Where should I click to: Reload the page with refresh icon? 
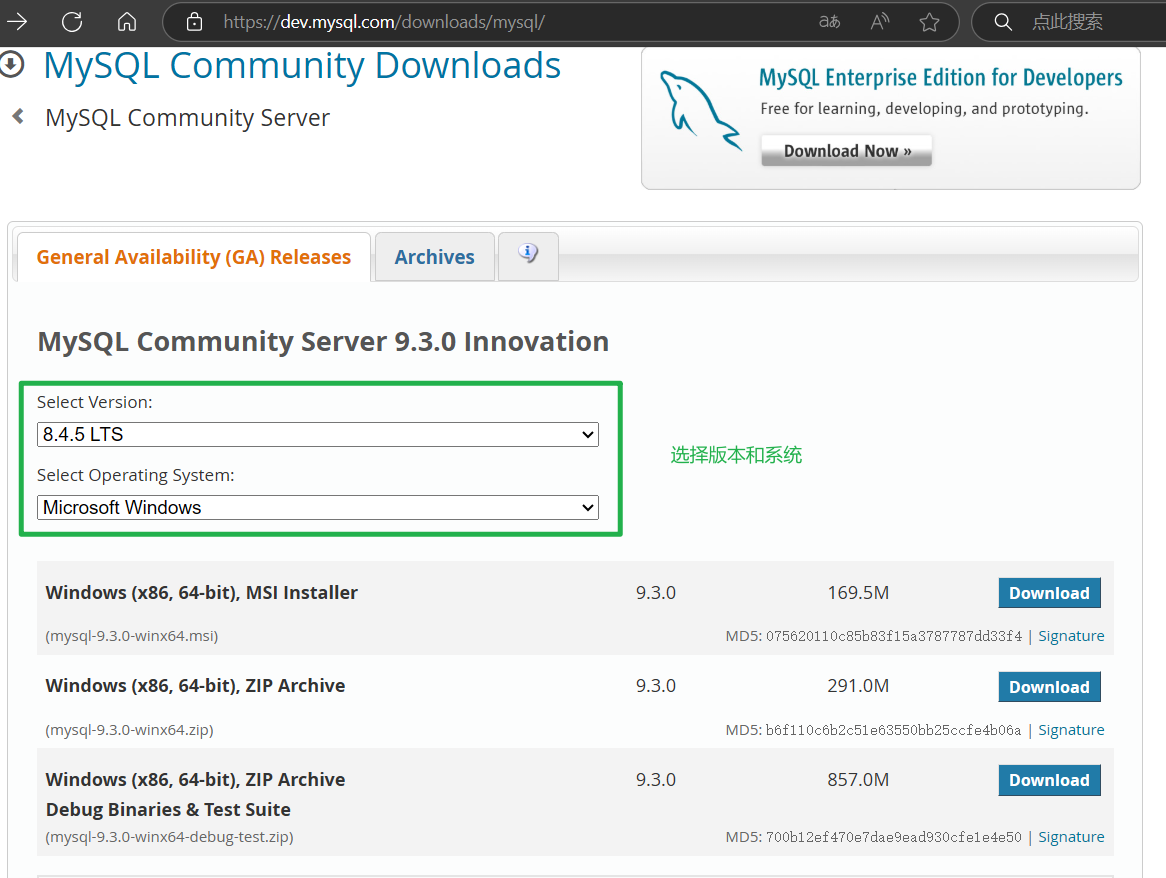coord(72,22)
